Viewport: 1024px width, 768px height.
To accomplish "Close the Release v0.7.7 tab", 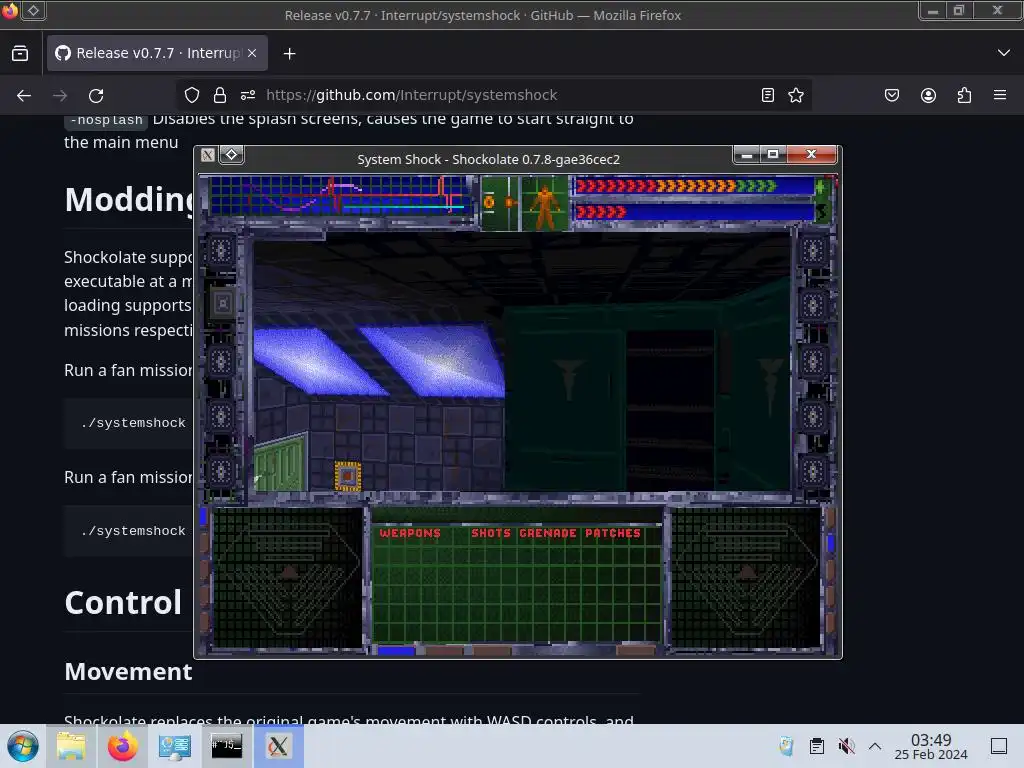I will tap(252, 53).
